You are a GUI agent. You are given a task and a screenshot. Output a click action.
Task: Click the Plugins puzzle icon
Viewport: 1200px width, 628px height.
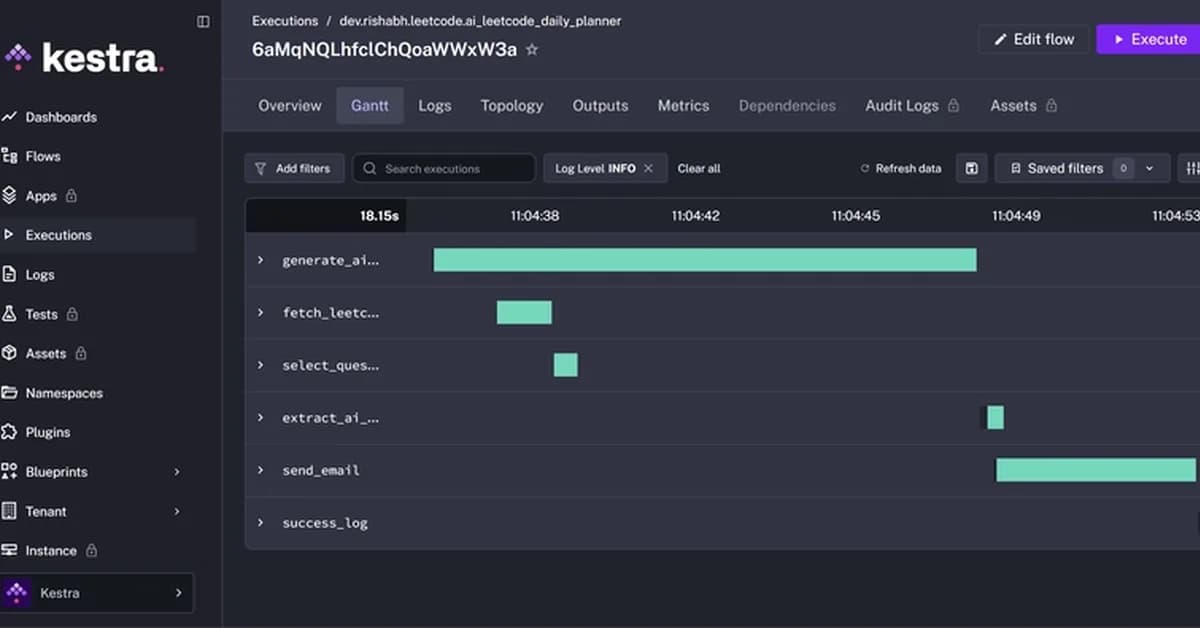9,432
